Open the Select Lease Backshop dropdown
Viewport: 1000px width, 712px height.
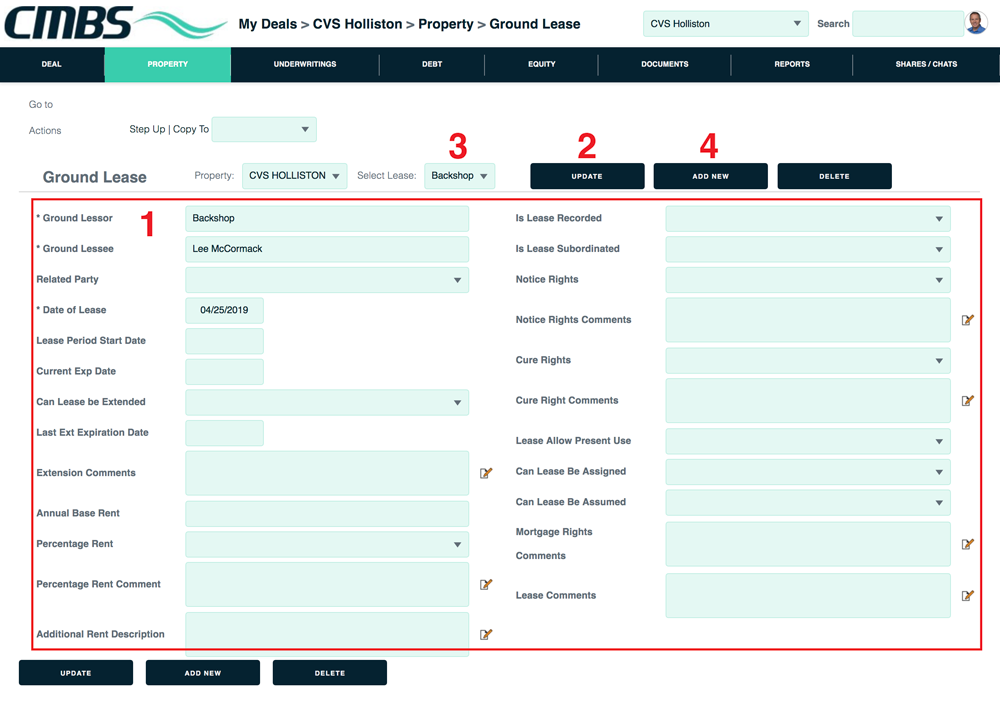459,176
